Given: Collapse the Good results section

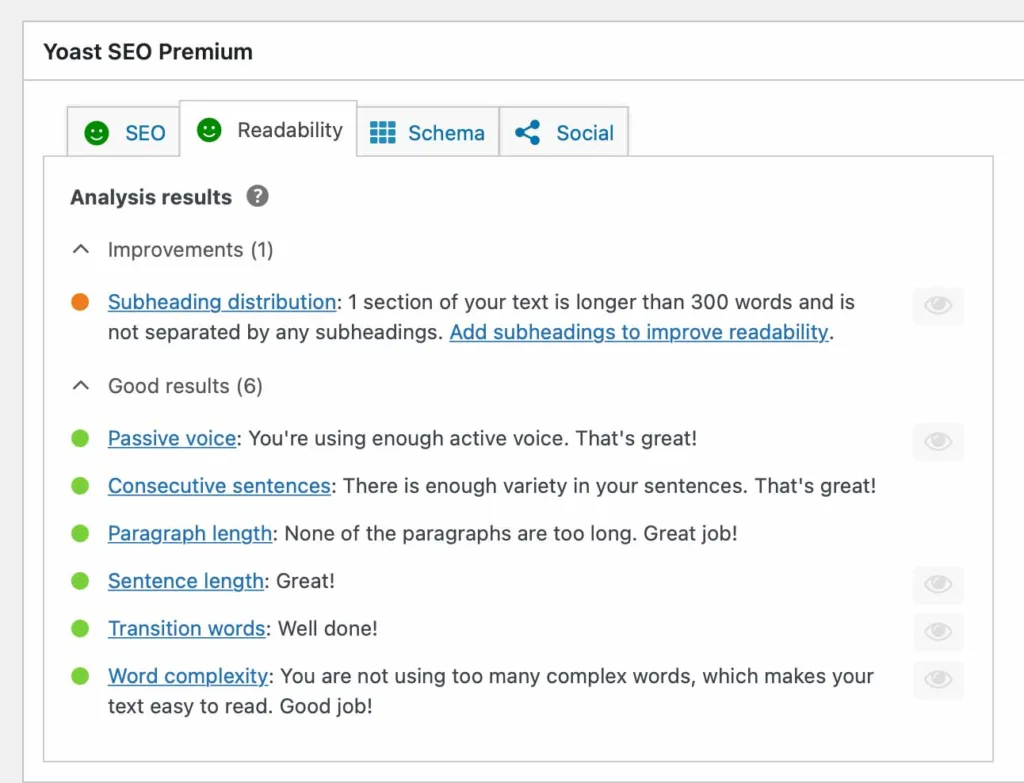Looking at the screenshot, I should pyautogui.click(x=81, y=385).
